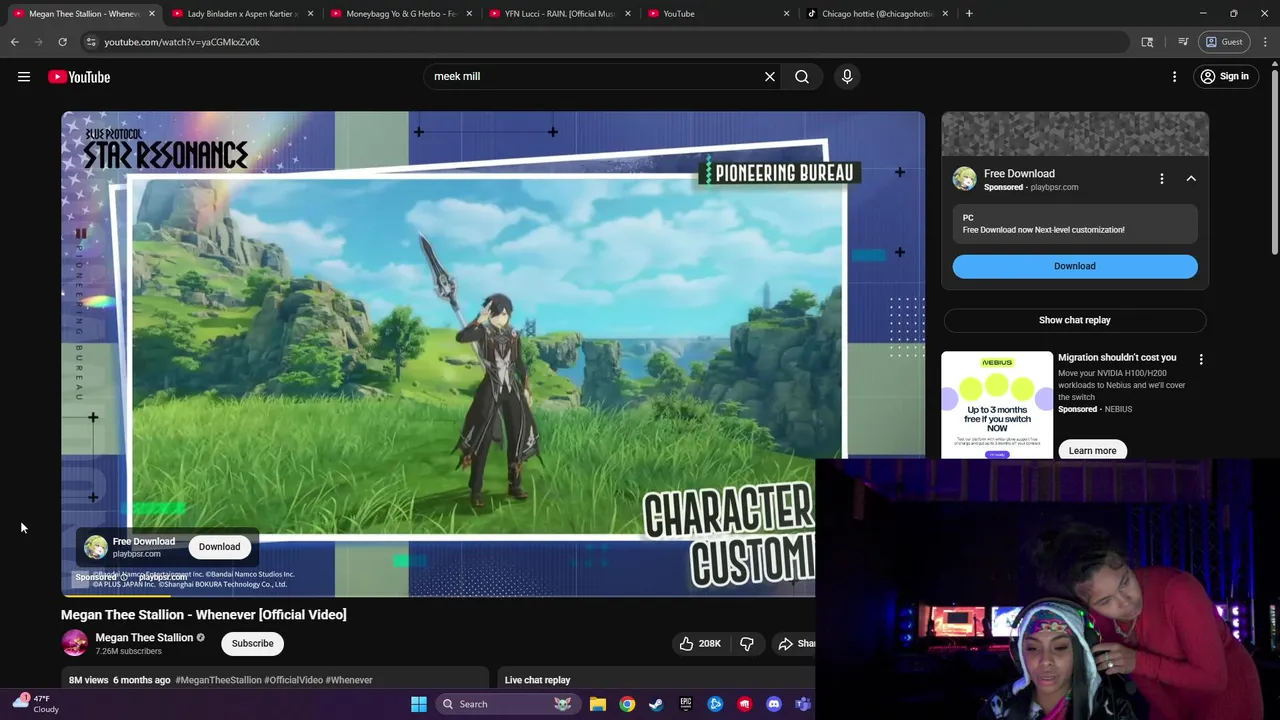
Task: Open the Free Download ad panel options menu
Action: pos(1162,179)
